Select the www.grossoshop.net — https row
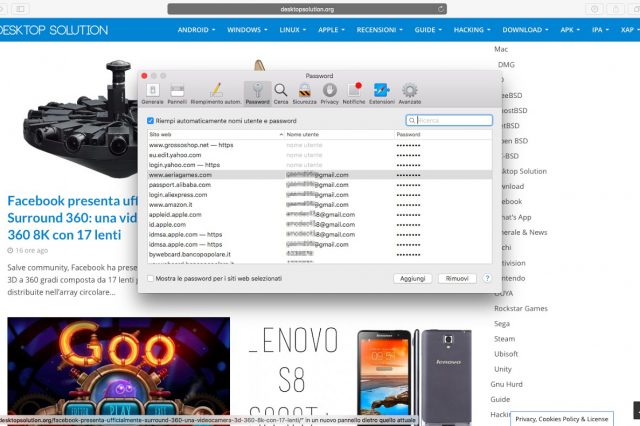 320,145
